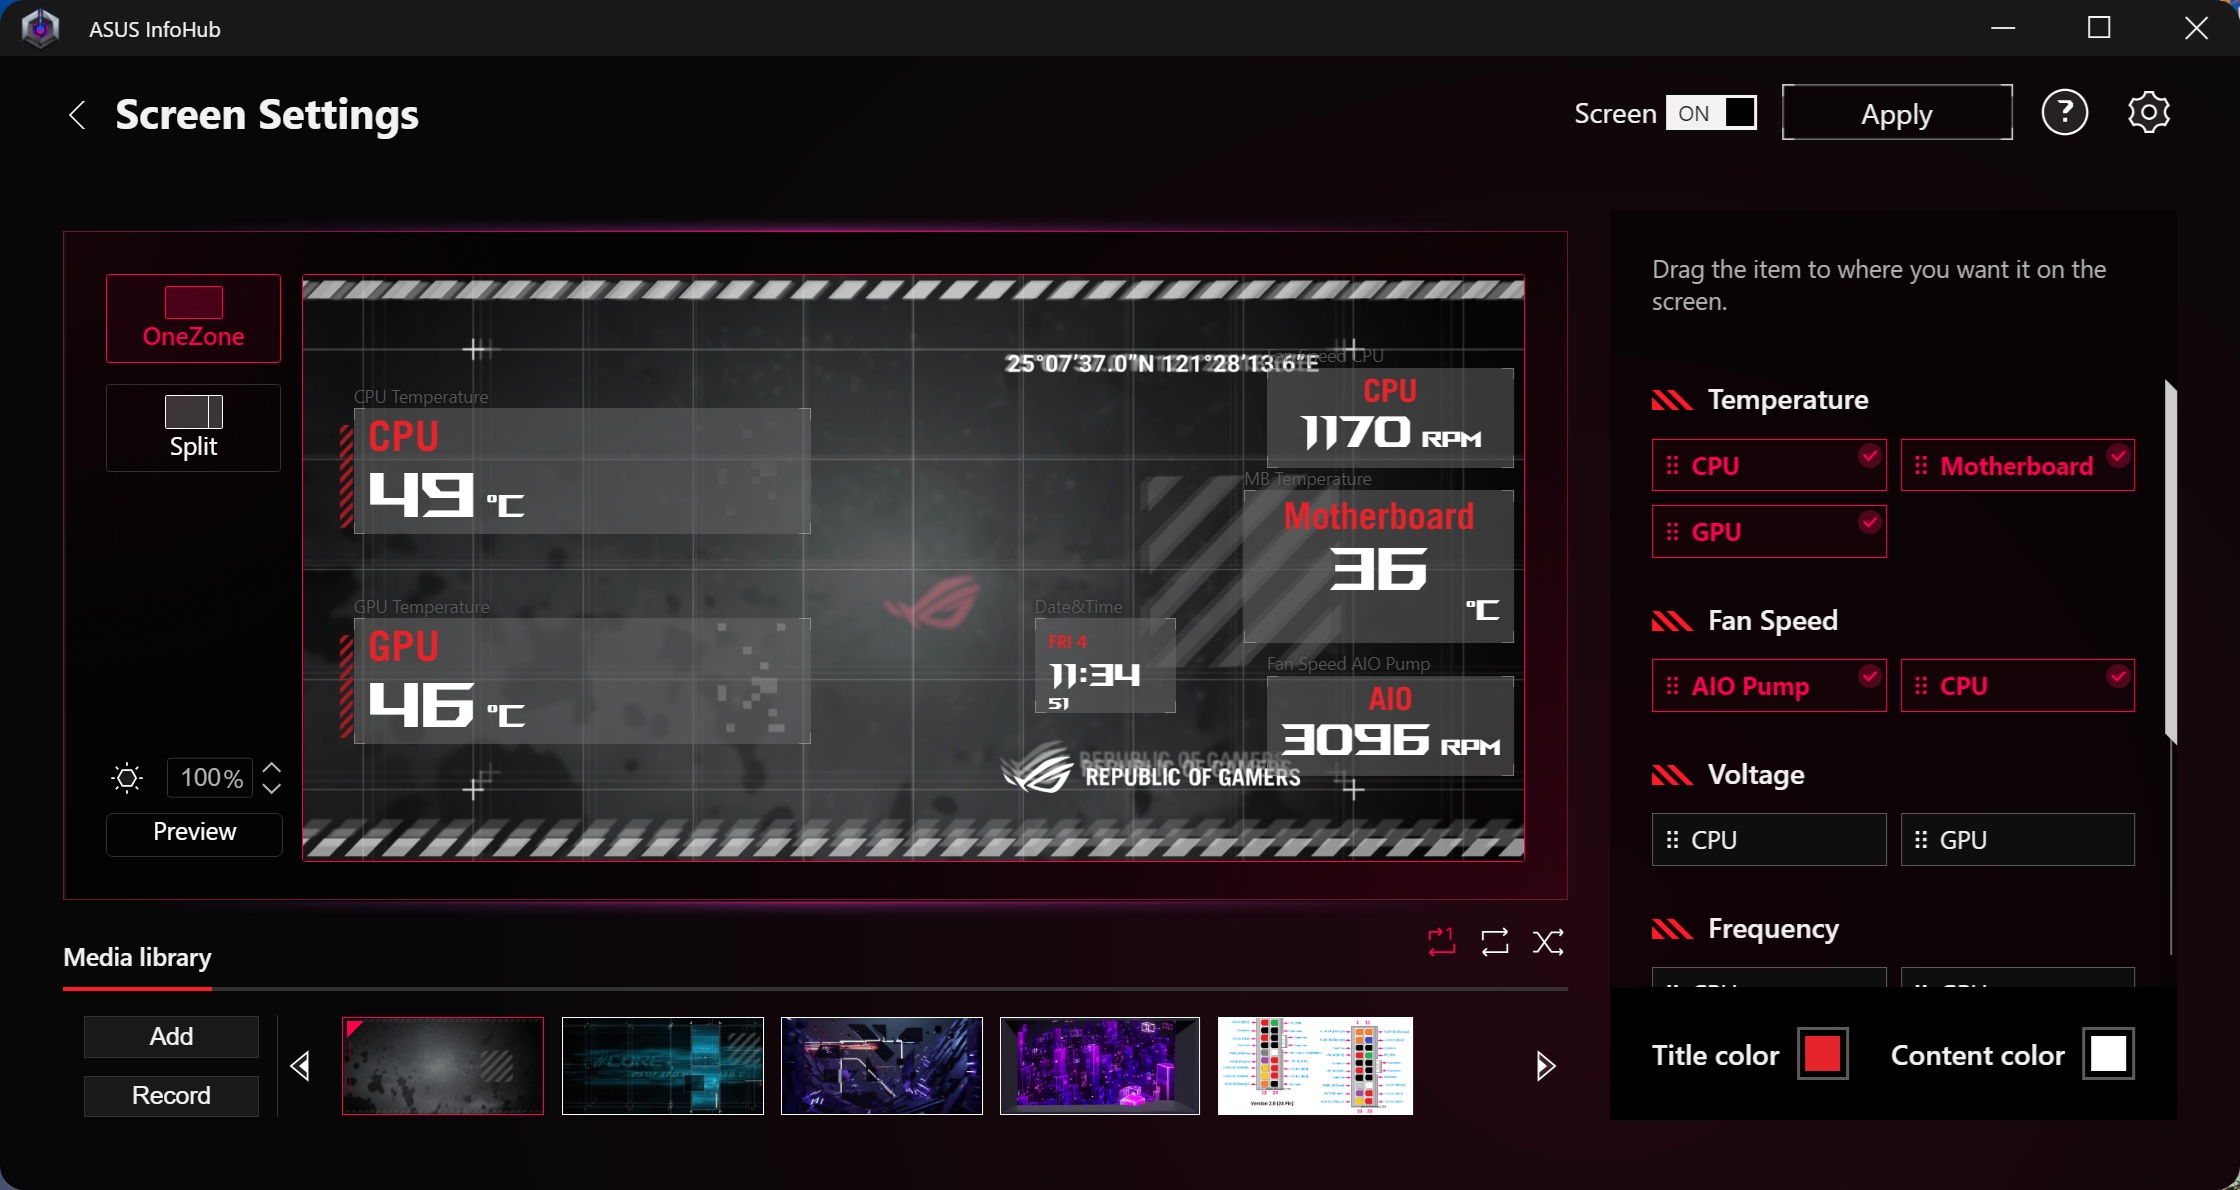Select the Date&Time 11:34 widget
Screen dimensions: 2240x1190
1105,665
